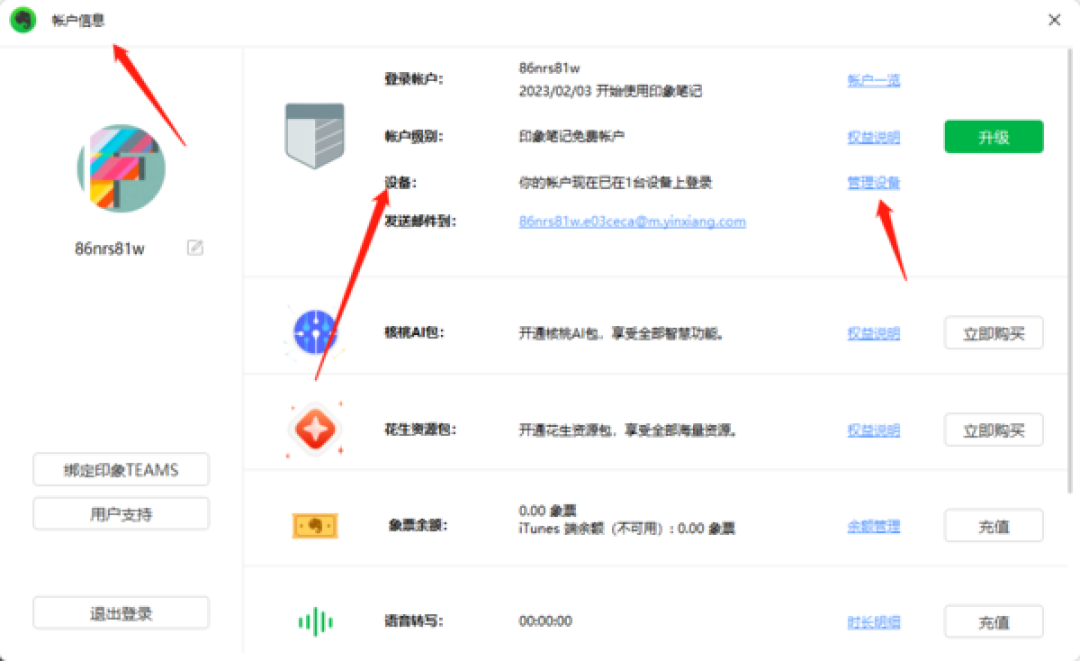This screenshot has width=1080, height=661.
Task: Click the iTunes 端余额 text line
Action: (x=627, y=529)
